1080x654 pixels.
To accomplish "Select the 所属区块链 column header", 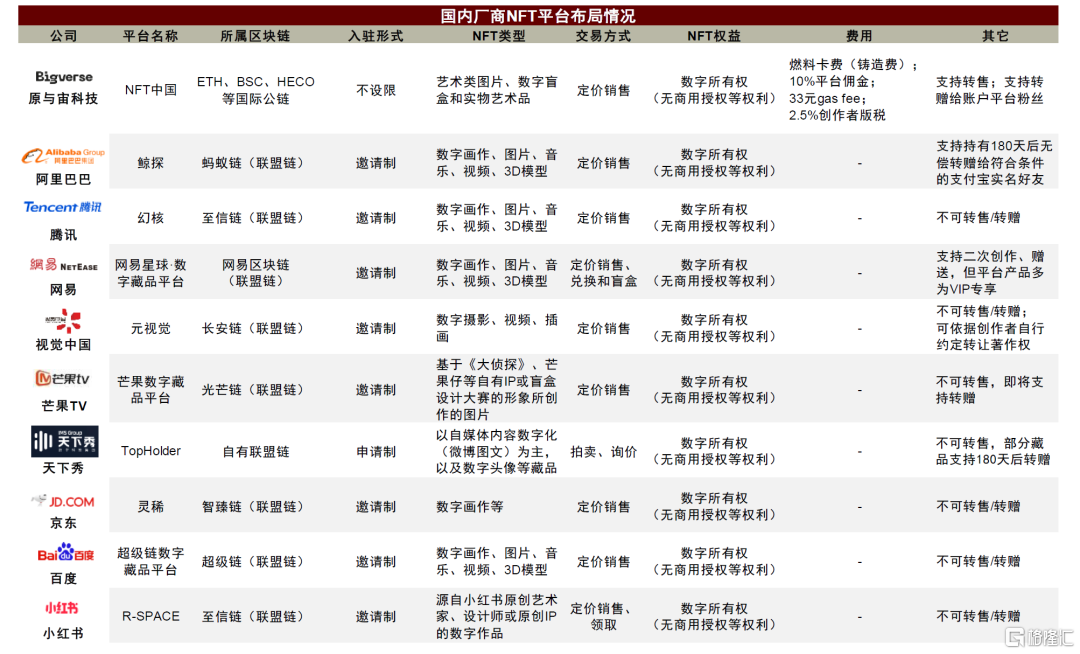I will (255, 36).
